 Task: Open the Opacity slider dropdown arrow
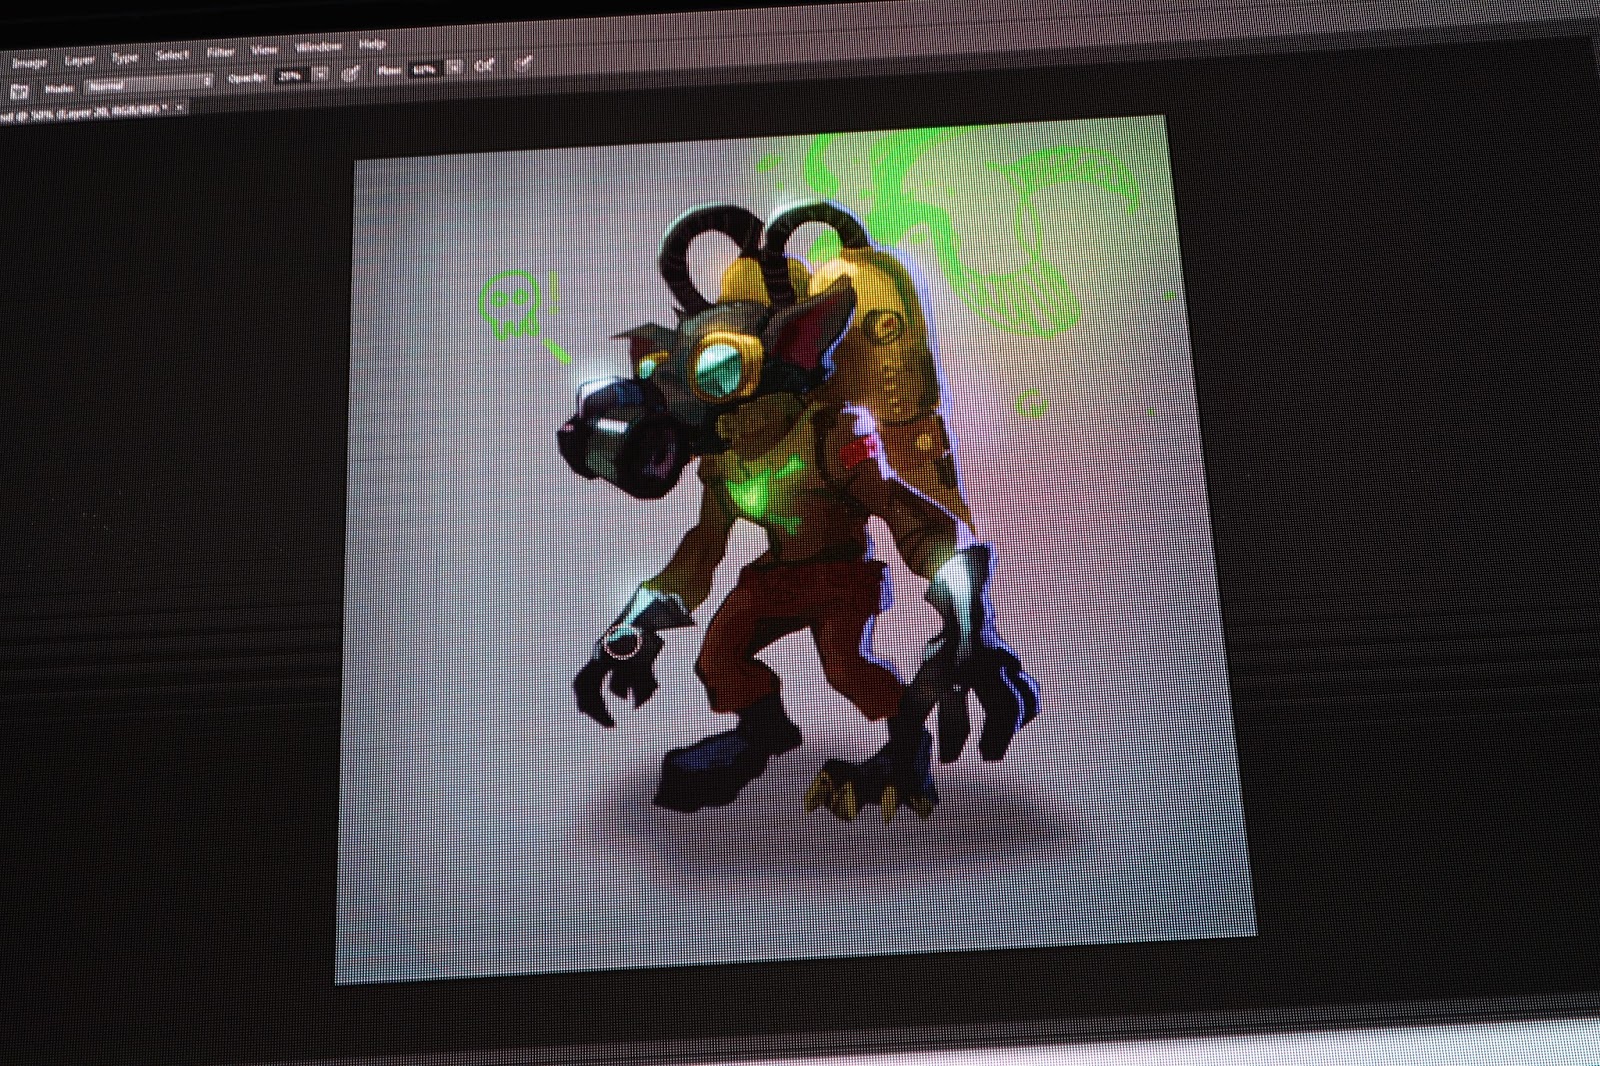(x=321, y=75)
